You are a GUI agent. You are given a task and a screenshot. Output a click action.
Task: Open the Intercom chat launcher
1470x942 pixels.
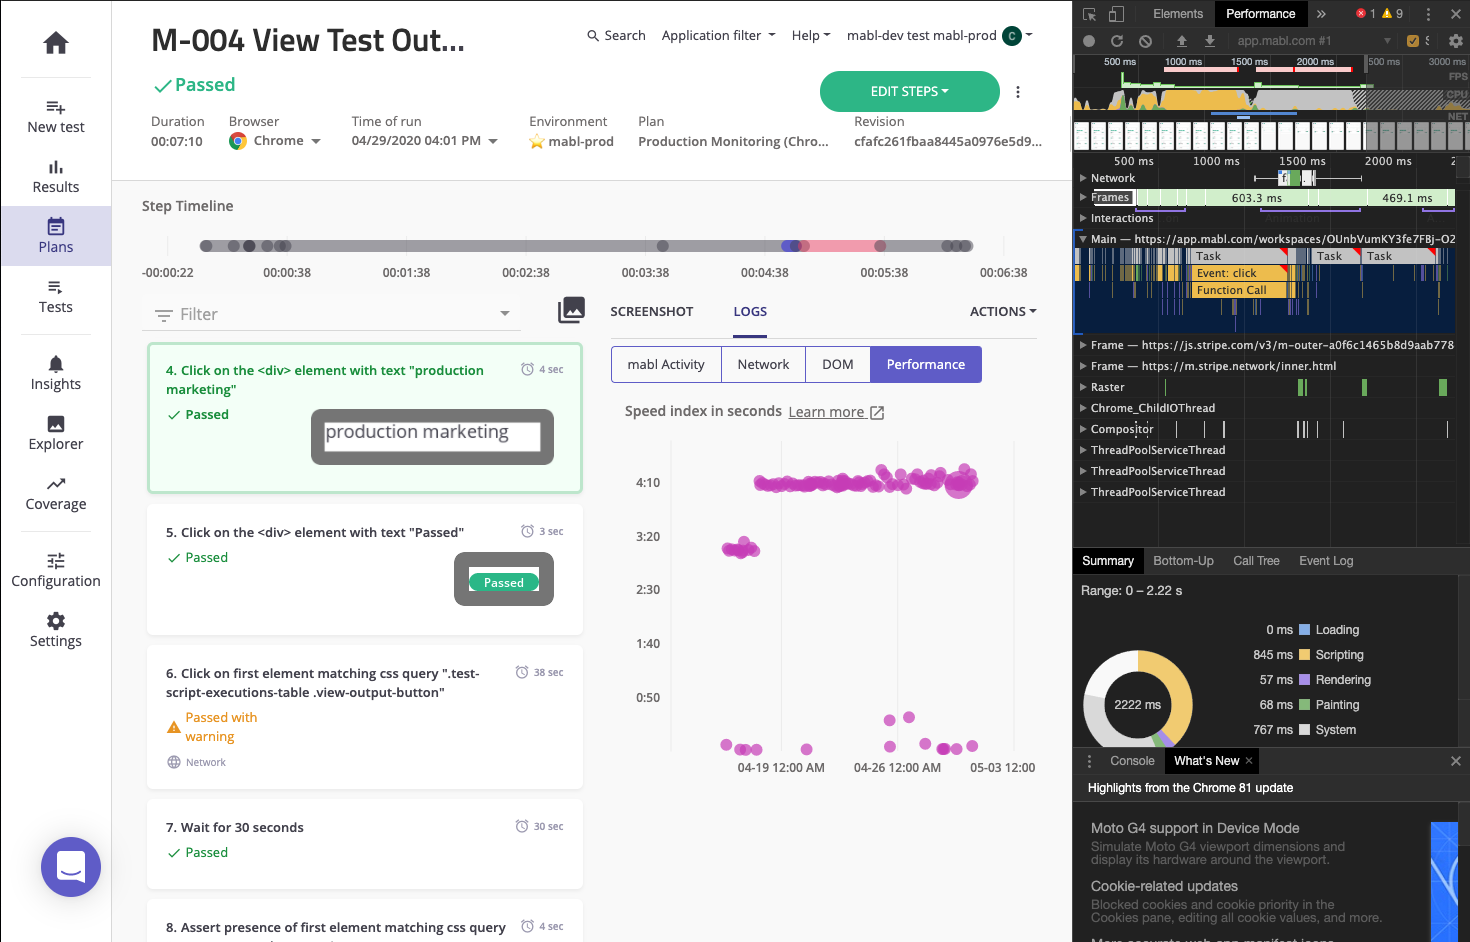click(x=71, y=867)
